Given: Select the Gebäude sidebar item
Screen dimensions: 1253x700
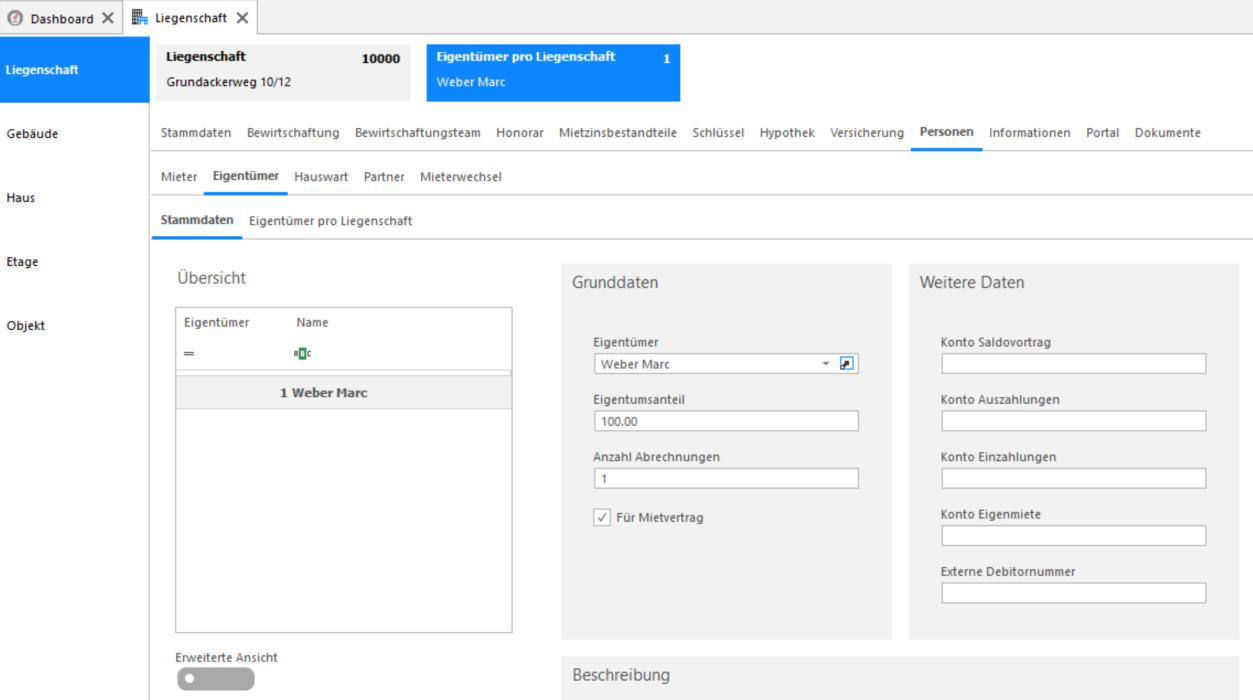Looking at the screenshot, I should (32, 133).
